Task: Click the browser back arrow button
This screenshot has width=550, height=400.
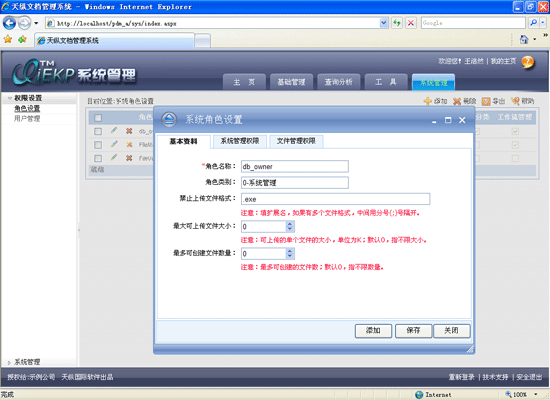Action: (x=9, y=24)
